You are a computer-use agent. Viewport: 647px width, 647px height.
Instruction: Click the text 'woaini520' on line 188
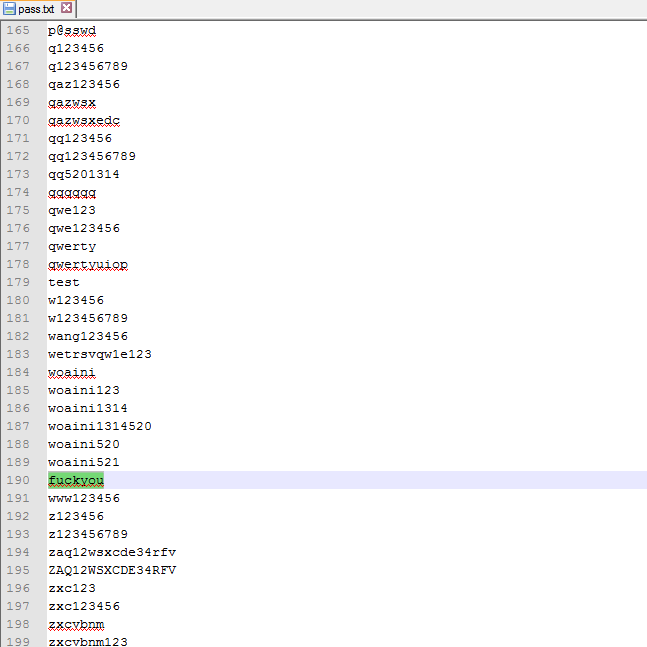[84, 444]
